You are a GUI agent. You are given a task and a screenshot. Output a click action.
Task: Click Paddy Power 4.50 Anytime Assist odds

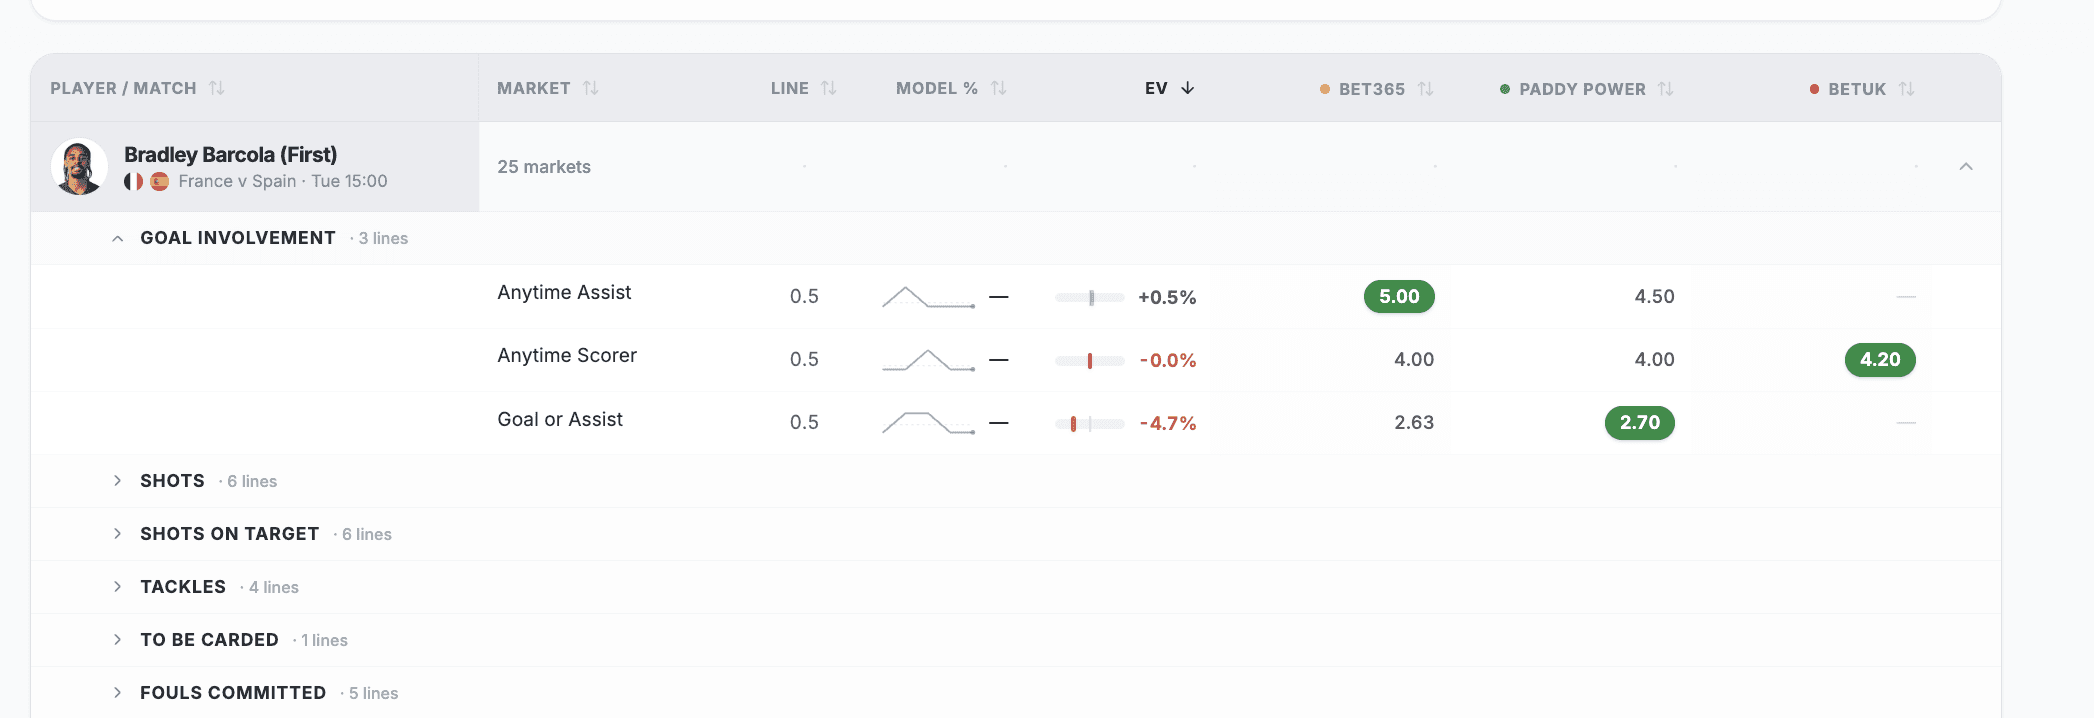tap(1654, 296)
